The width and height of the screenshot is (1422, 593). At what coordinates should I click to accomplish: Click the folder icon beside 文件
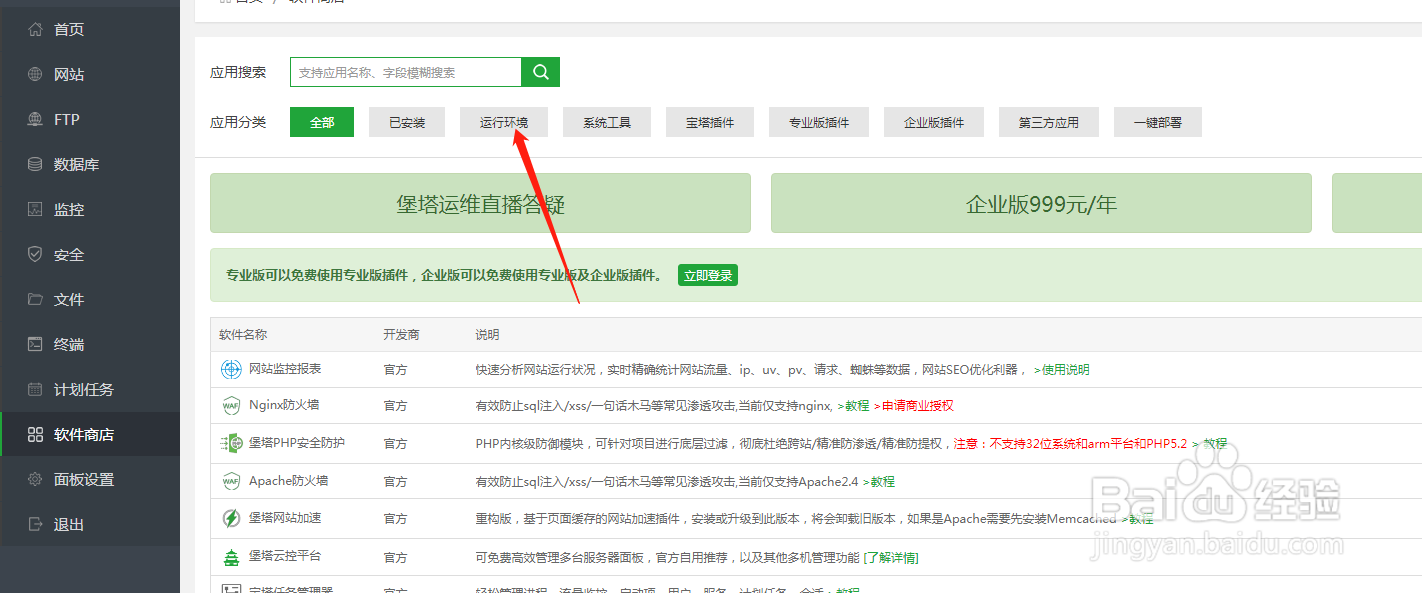[x=35, y=300]
